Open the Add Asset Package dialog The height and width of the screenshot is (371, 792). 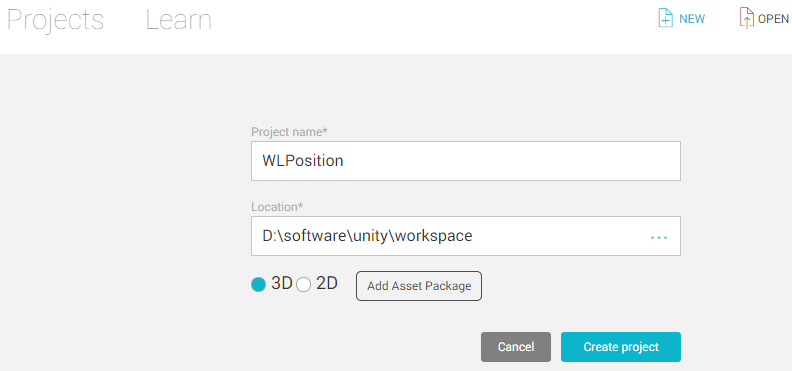(x=419, y=286)
